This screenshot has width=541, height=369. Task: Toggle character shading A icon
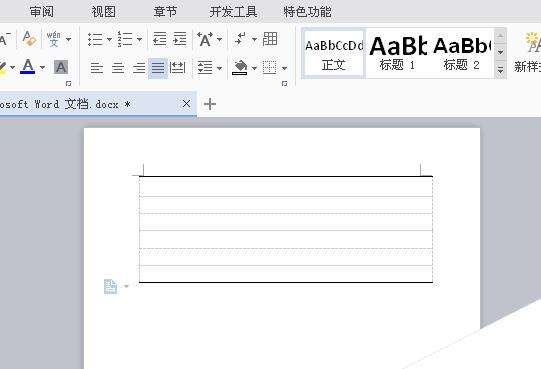[x=61, y=67]
